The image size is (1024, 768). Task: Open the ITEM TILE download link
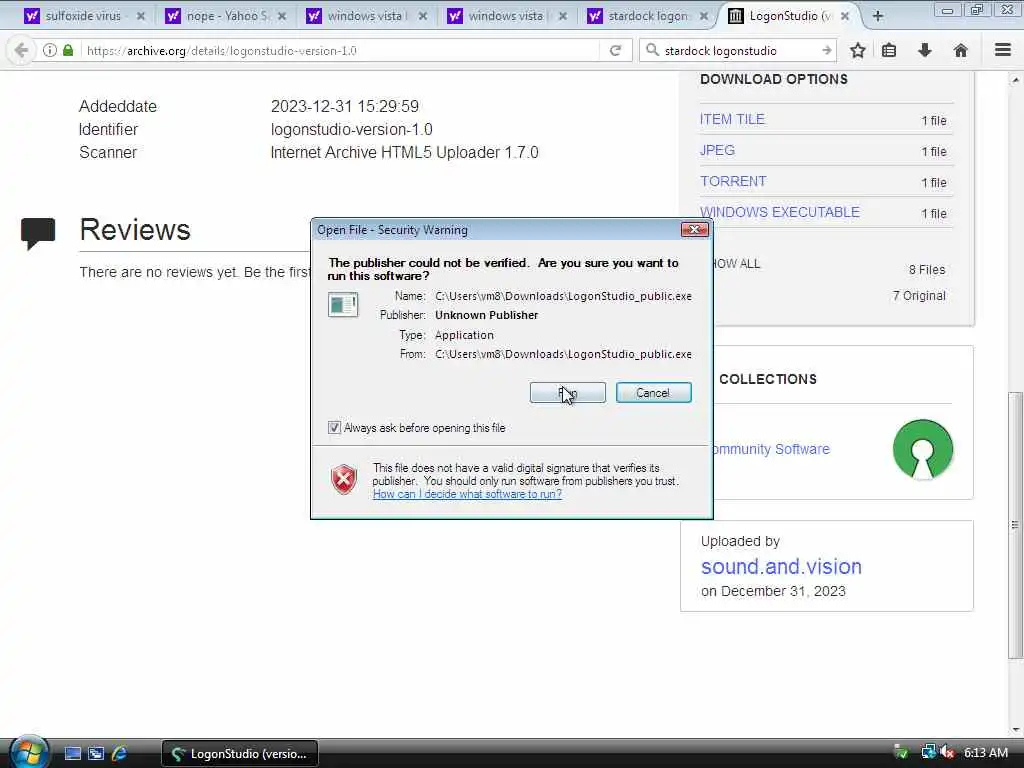[x=732, y=119]
